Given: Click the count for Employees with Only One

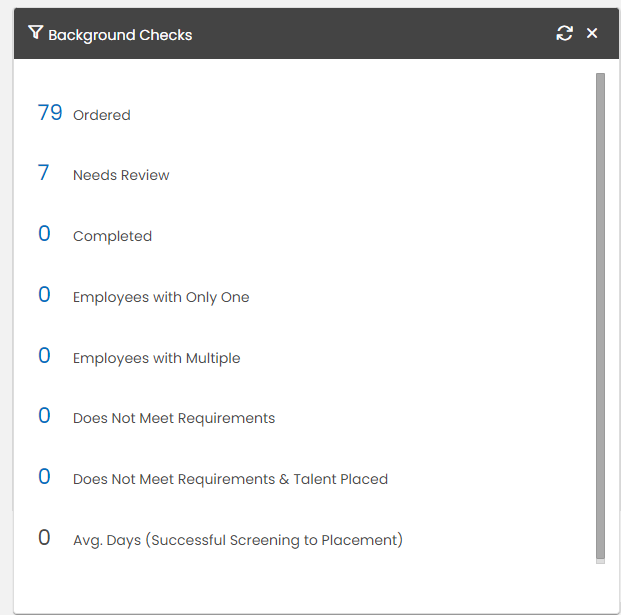Looking at the screenshot, I should tap(44, 294).
